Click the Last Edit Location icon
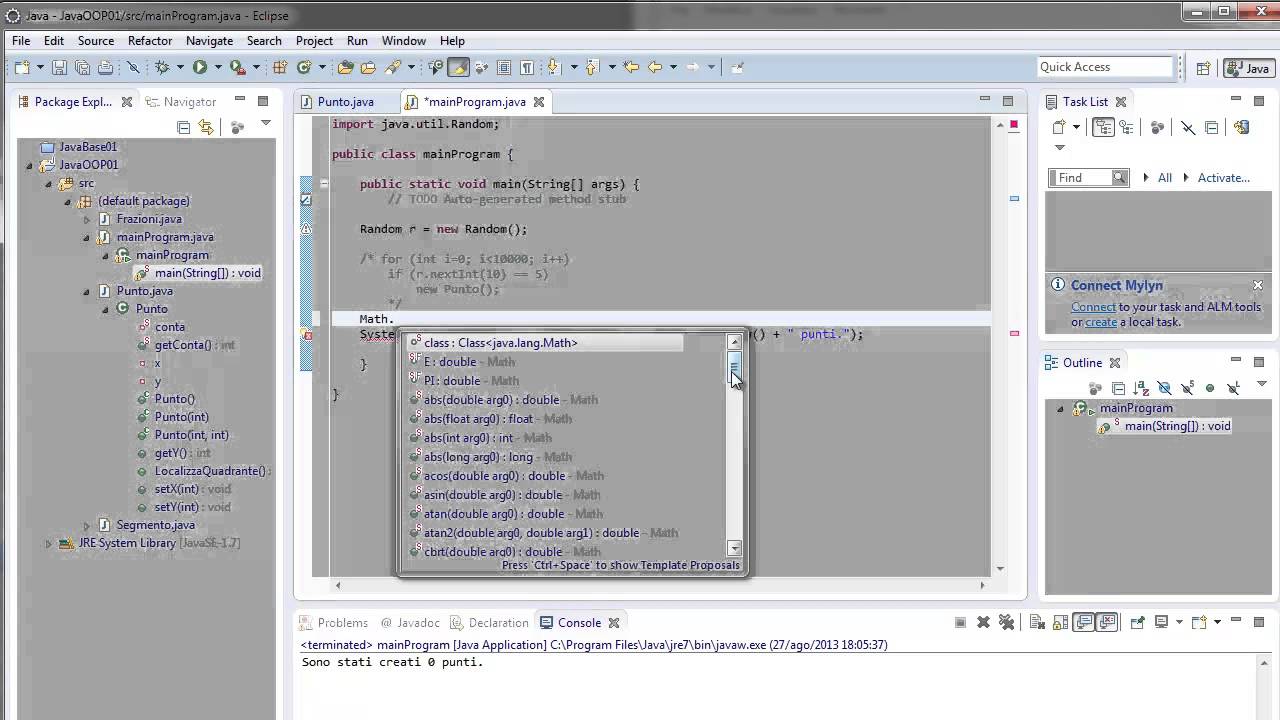The image size is (1280, 720). (631, 67)
